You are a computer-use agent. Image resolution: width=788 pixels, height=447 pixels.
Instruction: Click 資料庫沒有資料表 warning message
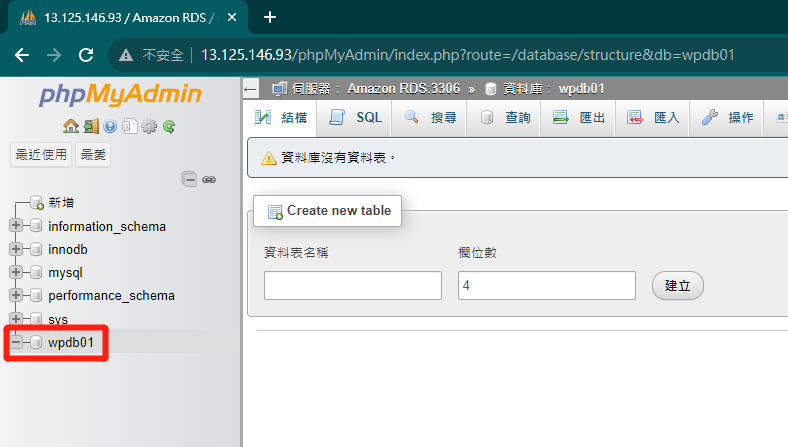[x=338, y=158]
